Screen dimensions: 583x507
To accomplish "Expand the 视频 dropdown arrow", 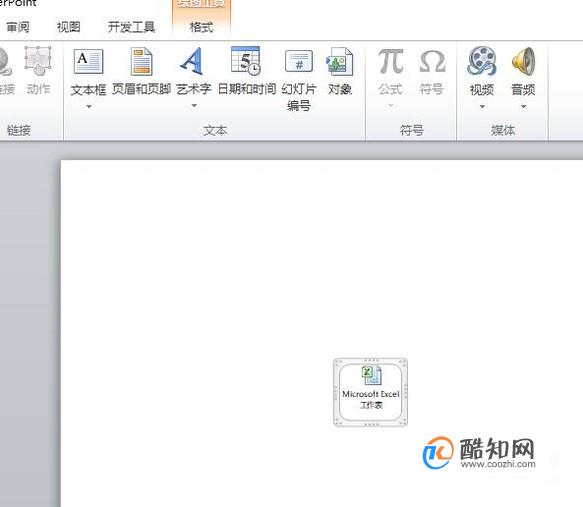I will tap(482, 107).
